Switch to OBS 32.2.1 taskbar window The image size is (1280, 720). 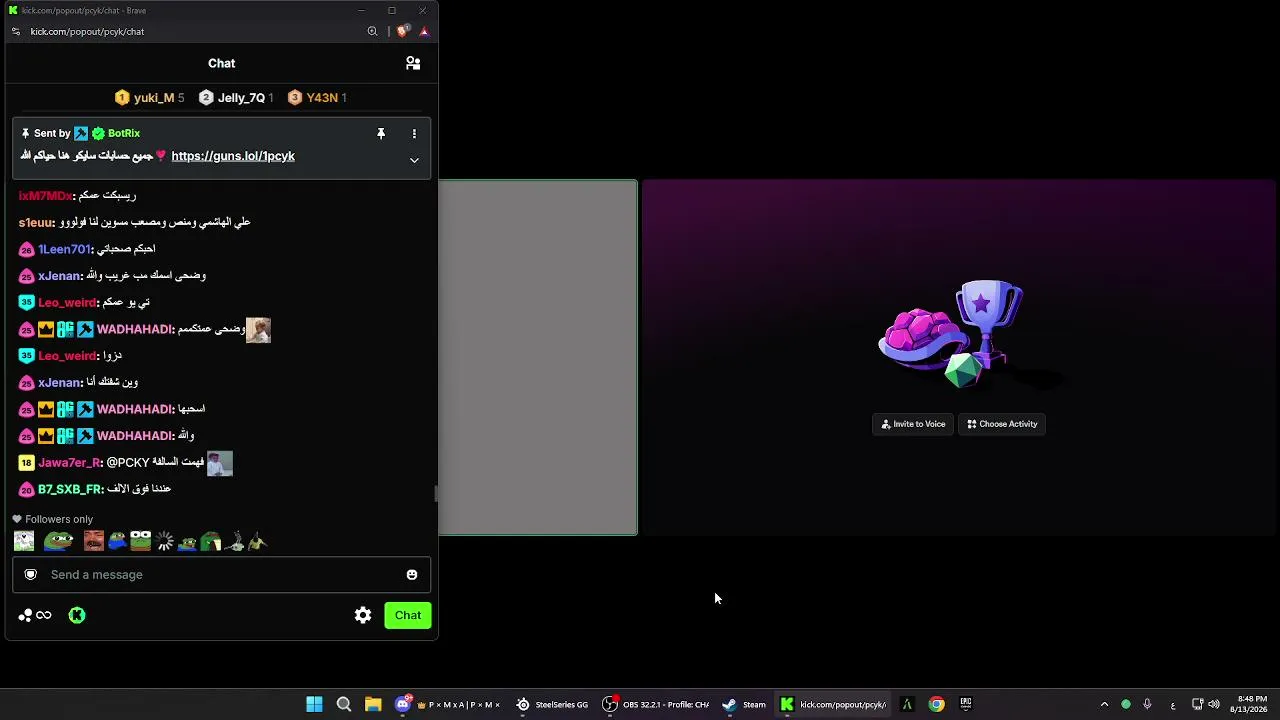656,704
